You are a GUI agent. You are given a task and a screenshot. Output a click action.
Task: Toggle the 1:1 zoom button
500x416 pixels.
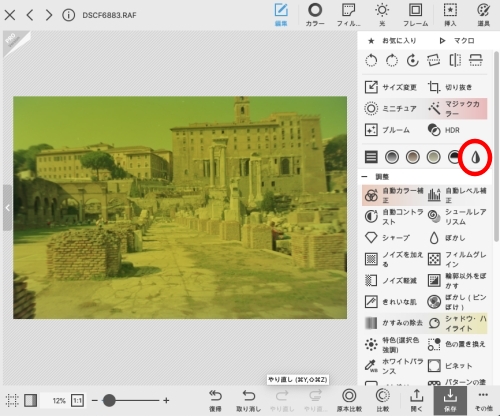point(78,400)
